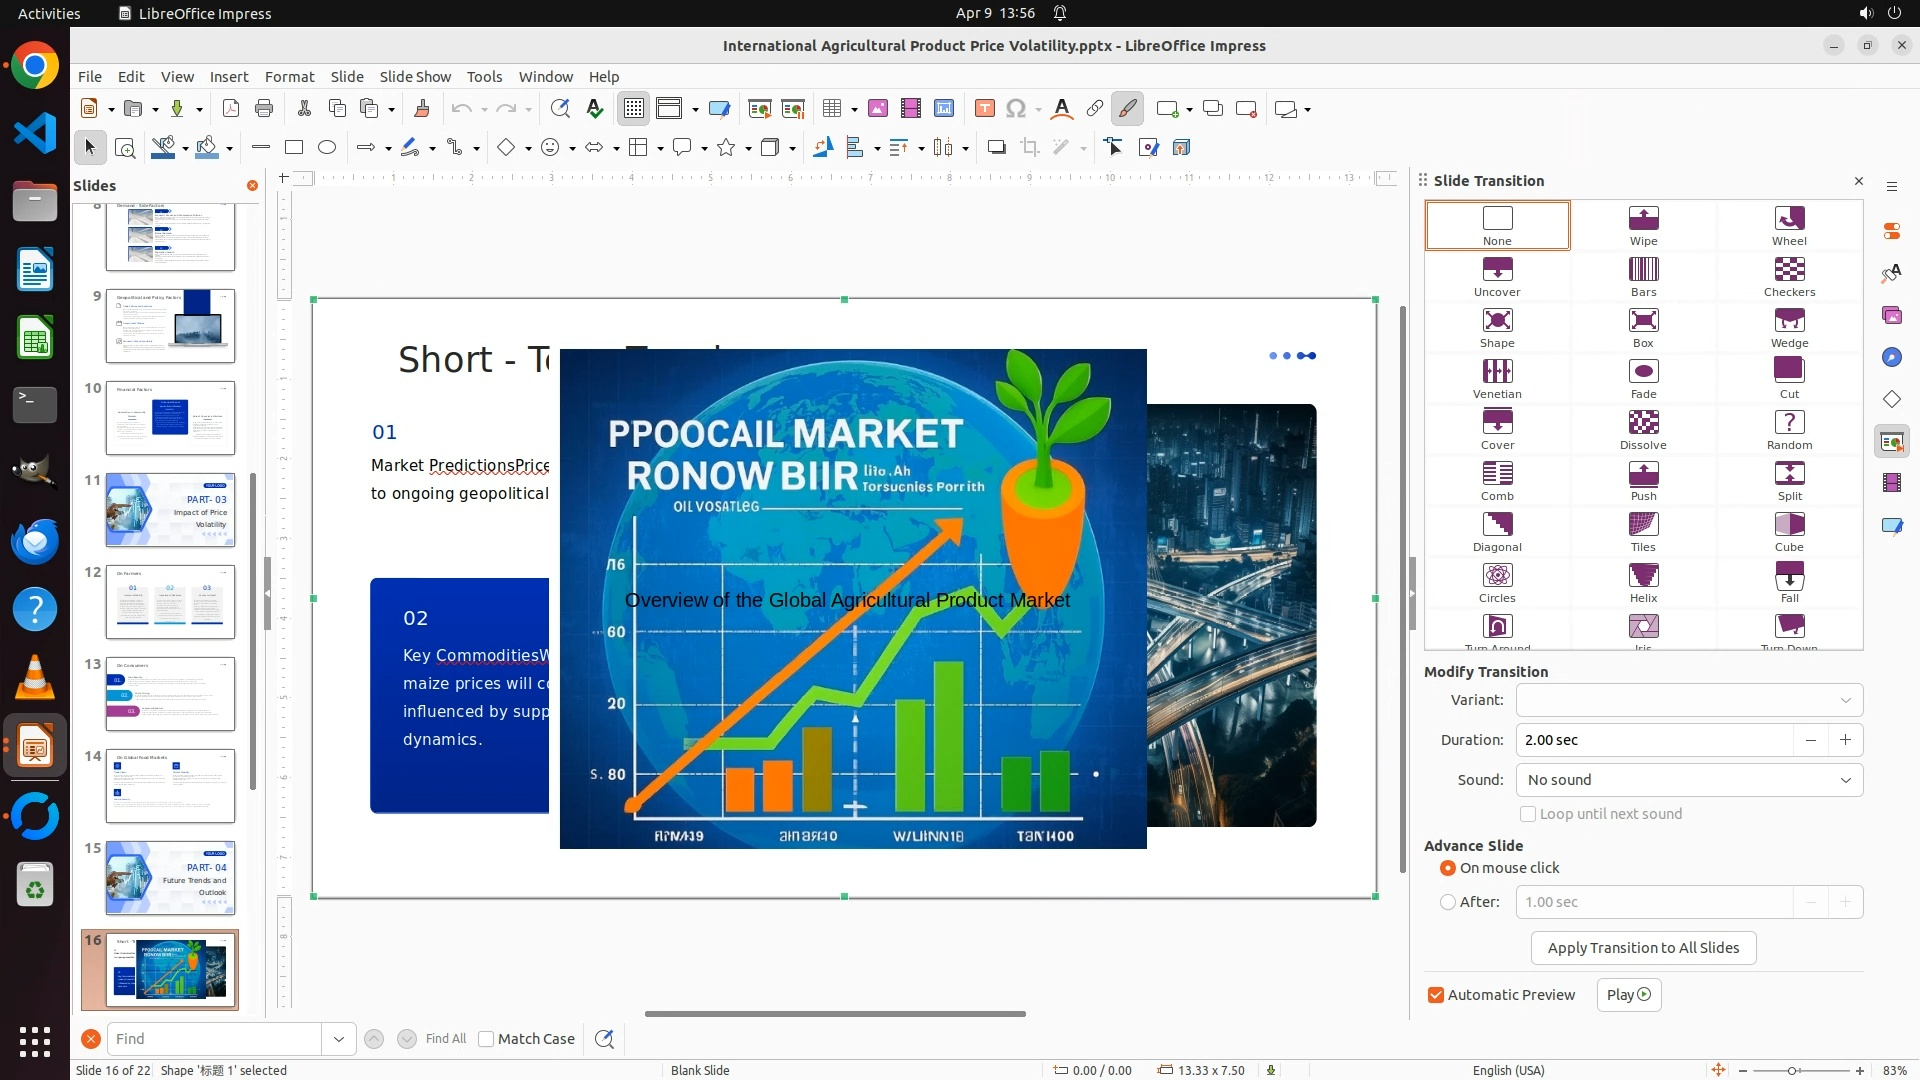Expand the Variant dropdown
Screen dimensions: 1920x1080
pyautogui.click(x=1689, y=700)
